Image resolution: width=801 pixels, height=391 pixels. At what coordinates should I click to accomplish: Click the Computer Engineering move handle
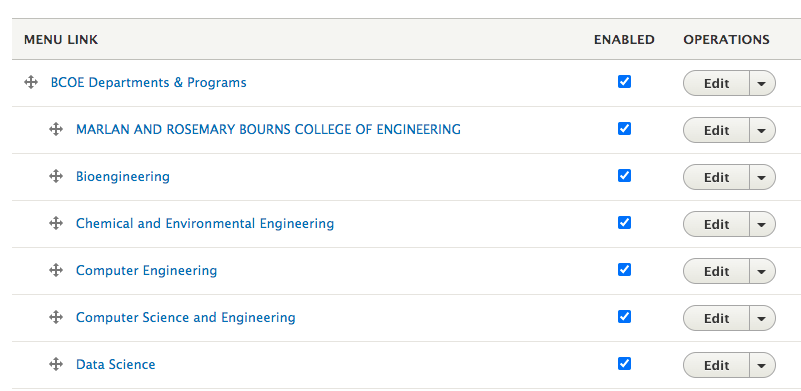[x=56, y=270]
